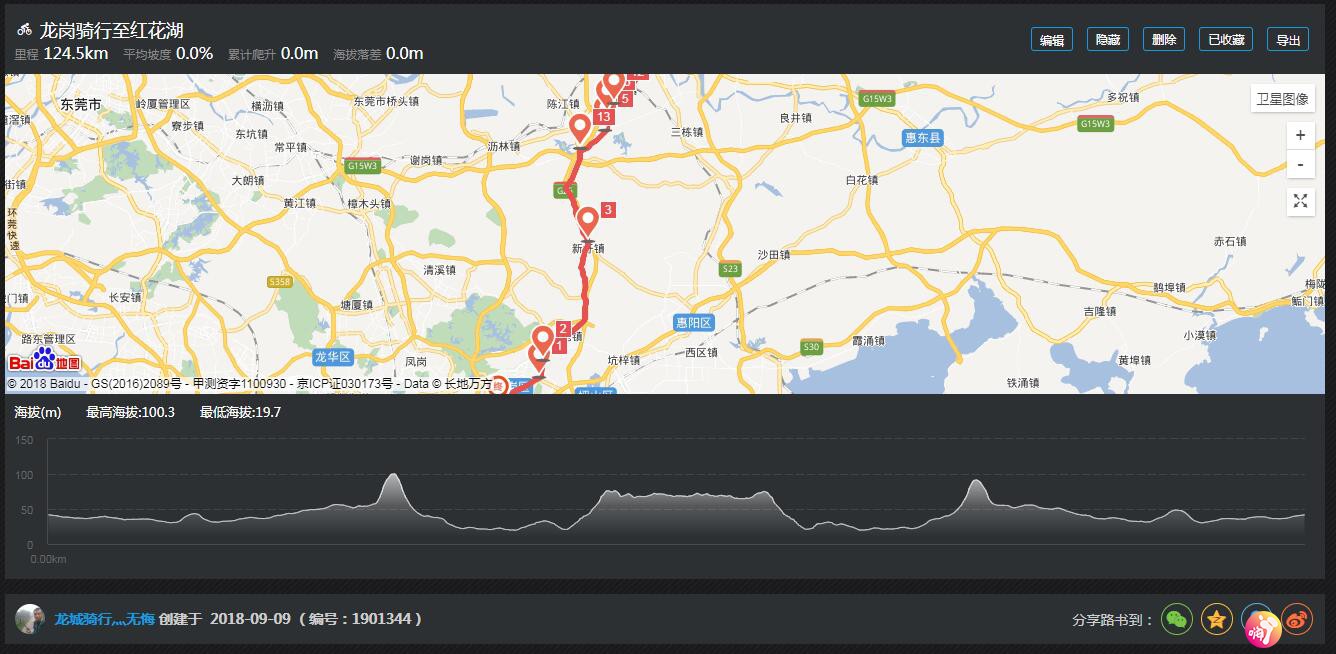Select waypoint marker number 13
This screenshot has height=654, width=1336.
579,129
